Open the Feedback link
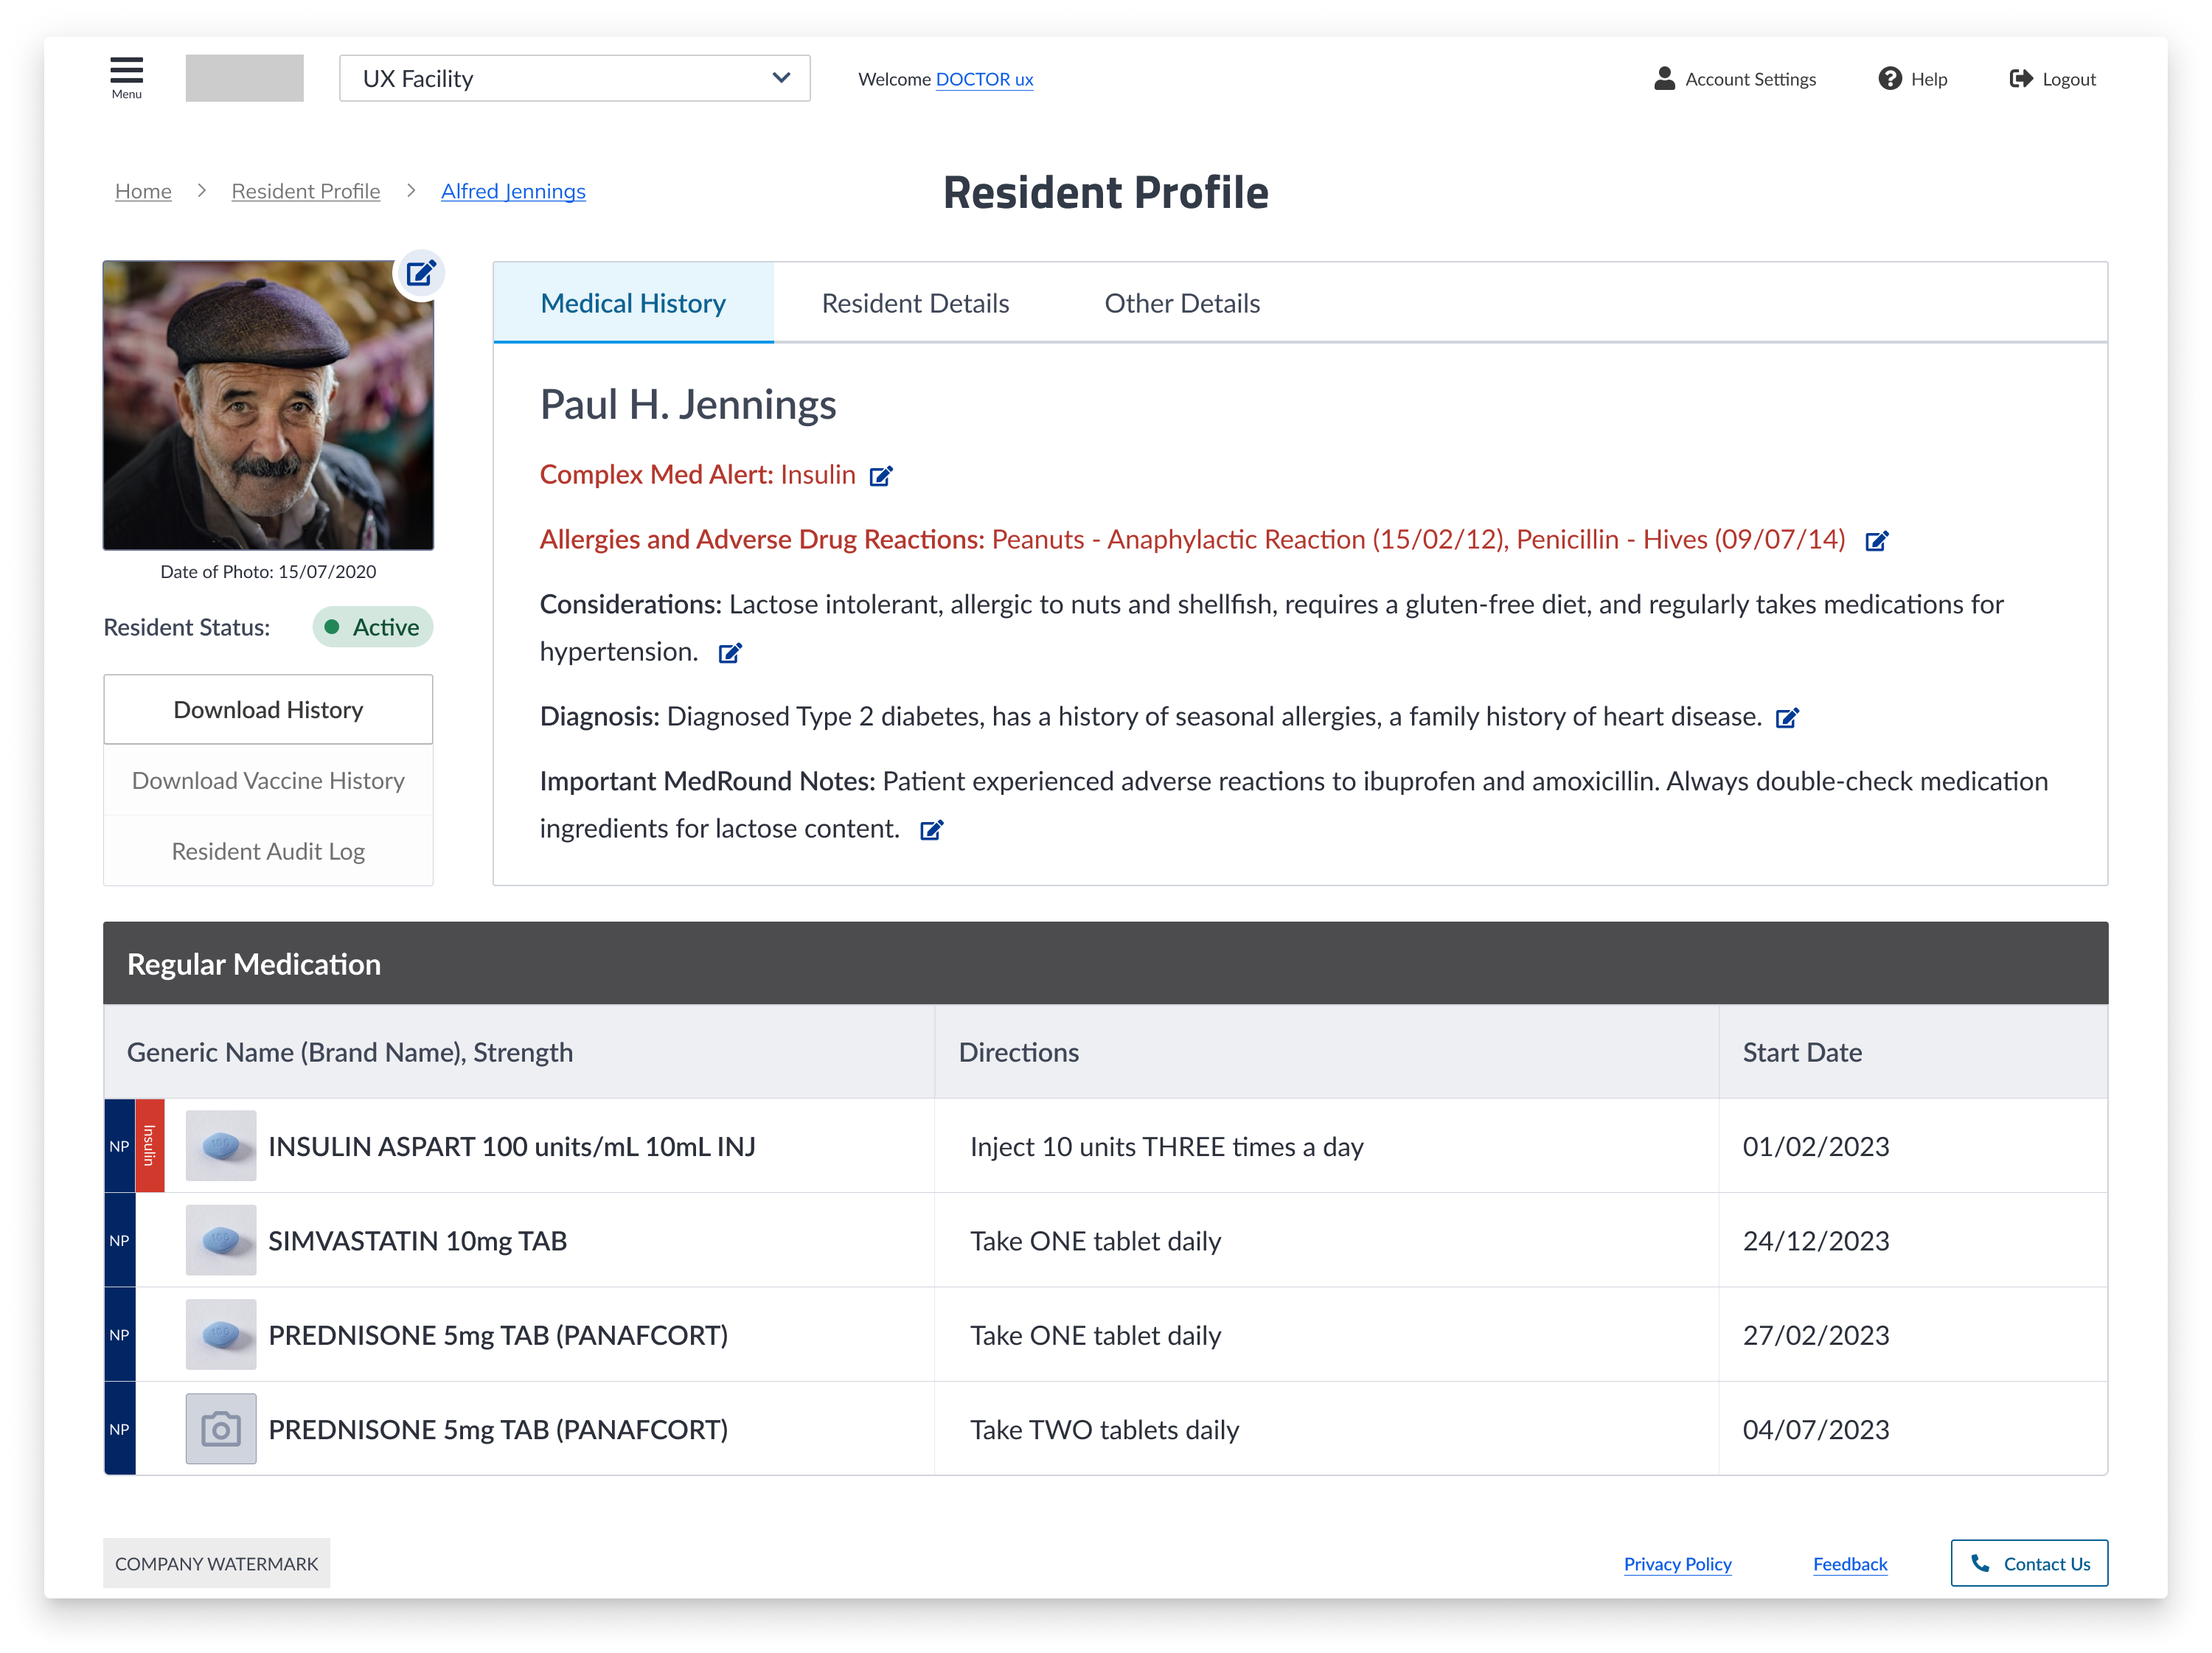 pyautogui.click(x=1850, y=1564)
